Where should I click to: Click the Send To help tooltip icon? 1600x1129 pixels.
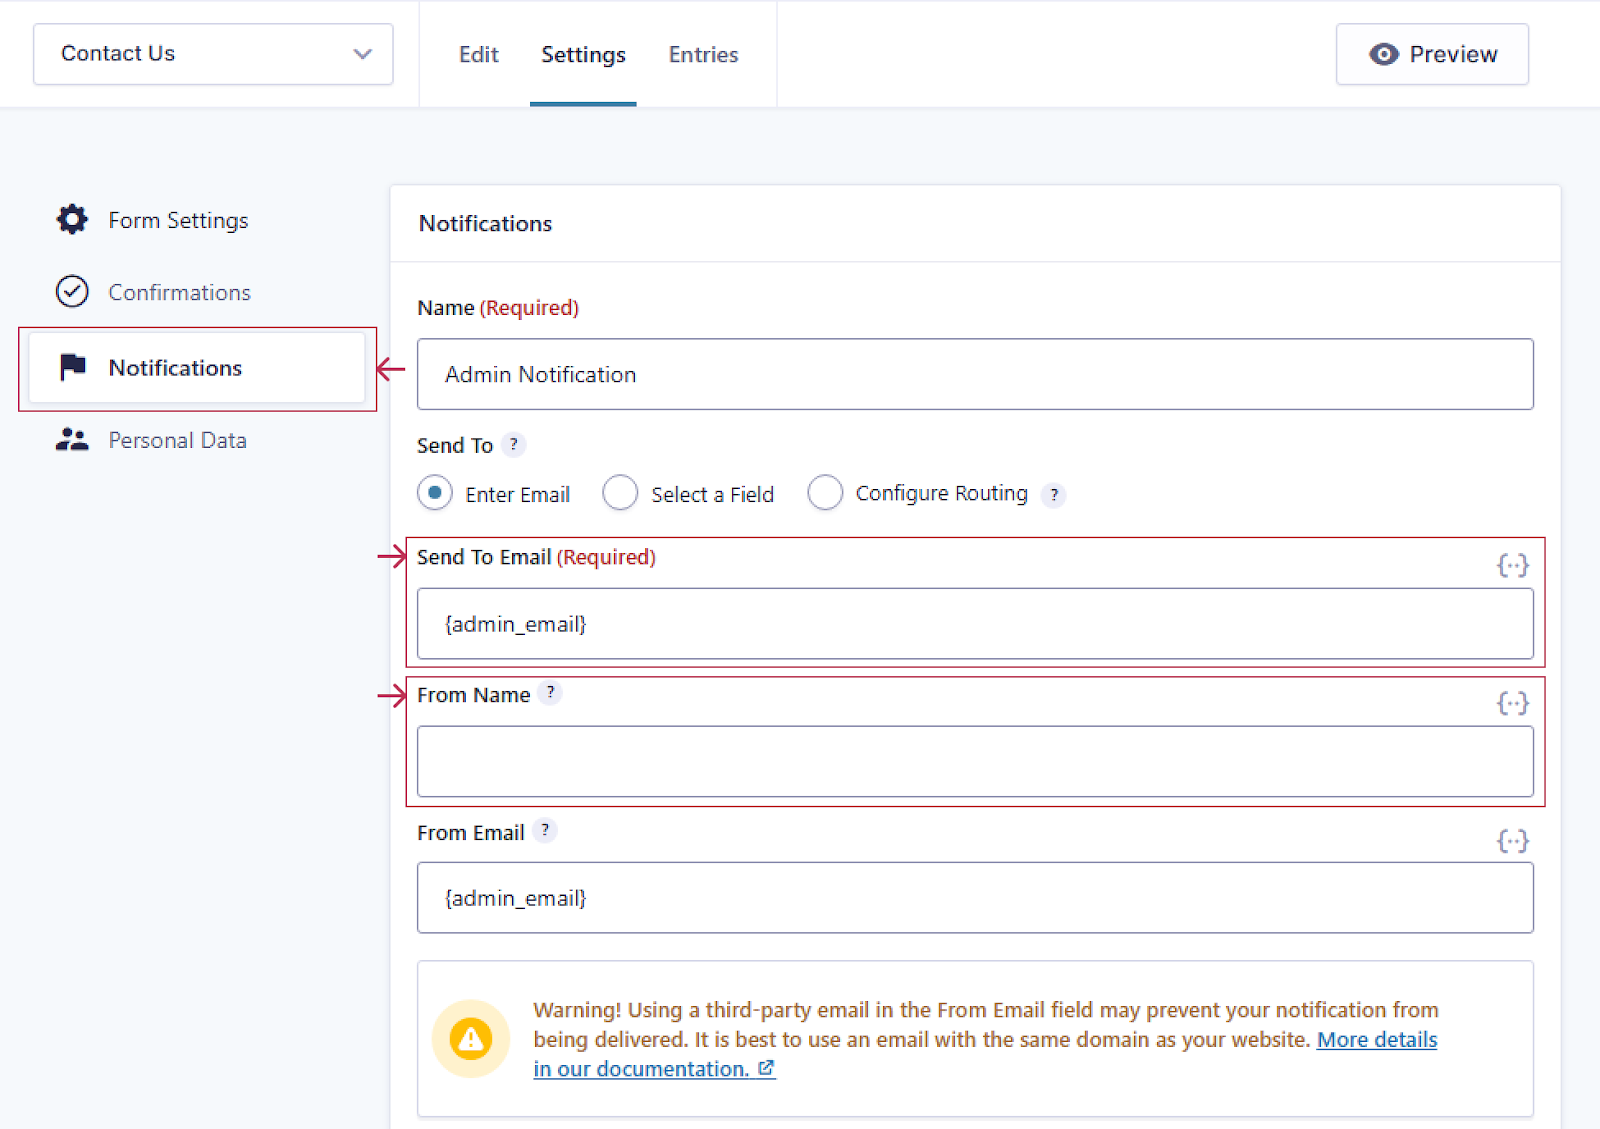(x=513, y=444)
